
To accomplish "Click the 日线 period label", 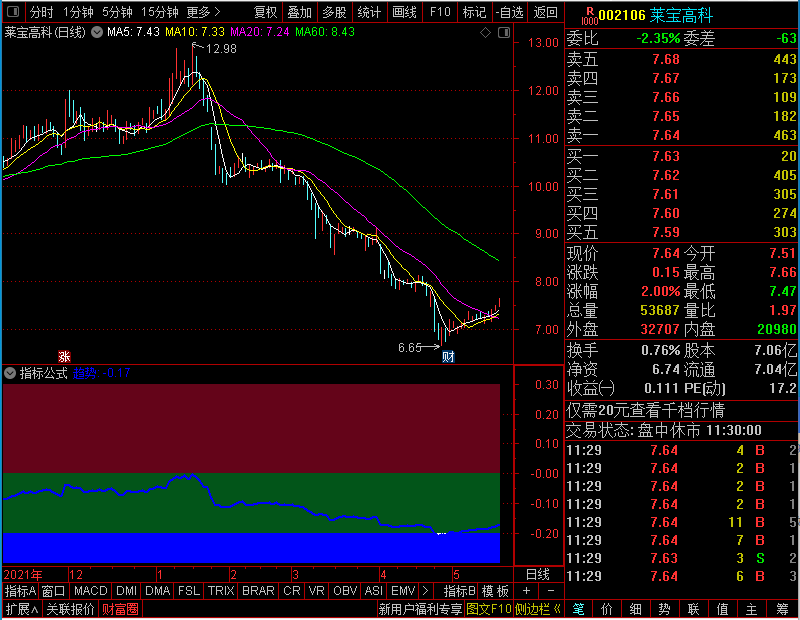I will pyautogui.click(x=538, y=575).
